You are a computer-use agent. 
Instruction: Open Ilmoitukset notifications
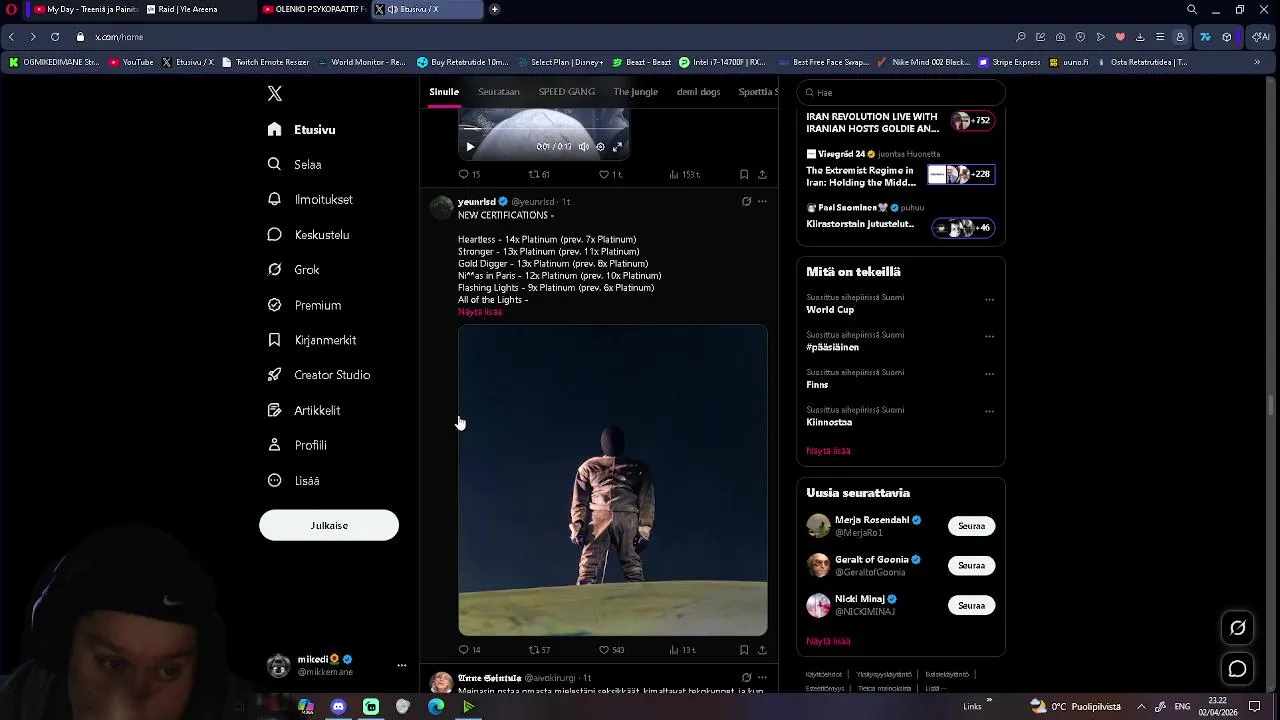click(310, 200)
